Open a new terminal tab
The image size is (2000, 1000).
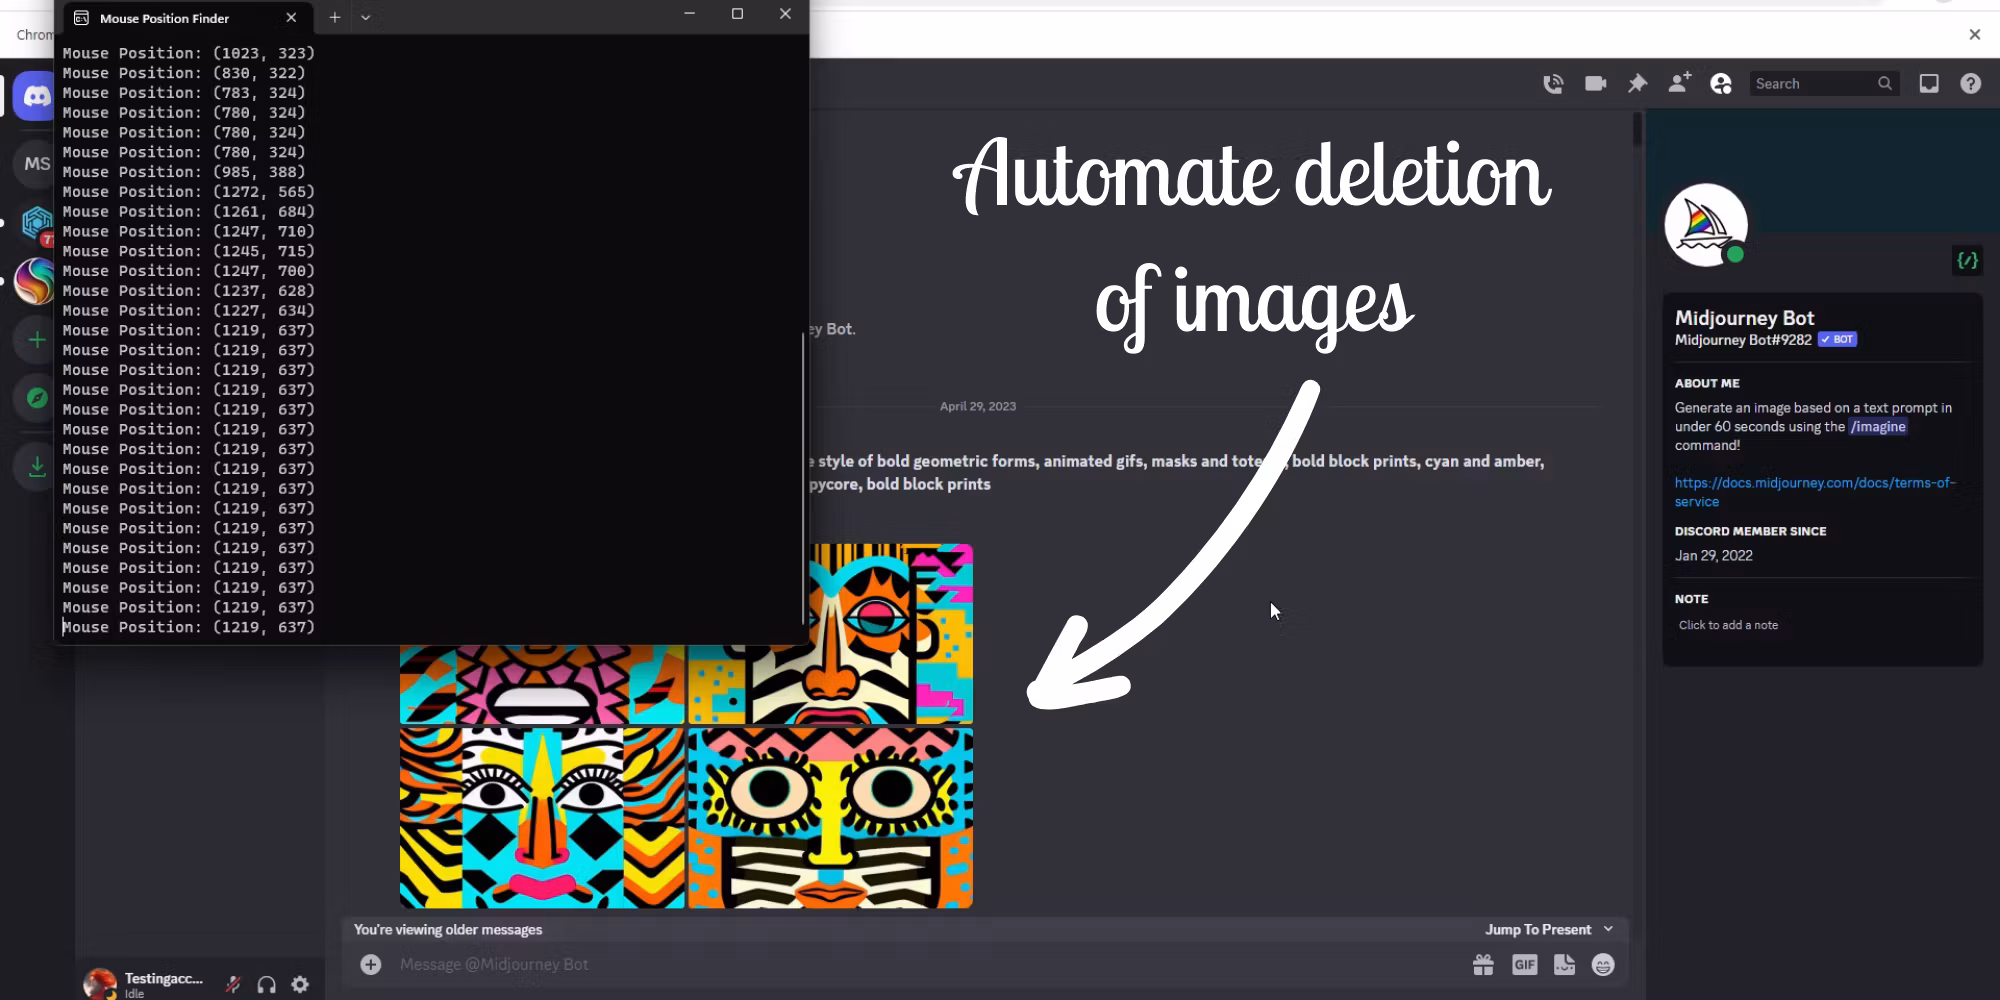[335, 18]
